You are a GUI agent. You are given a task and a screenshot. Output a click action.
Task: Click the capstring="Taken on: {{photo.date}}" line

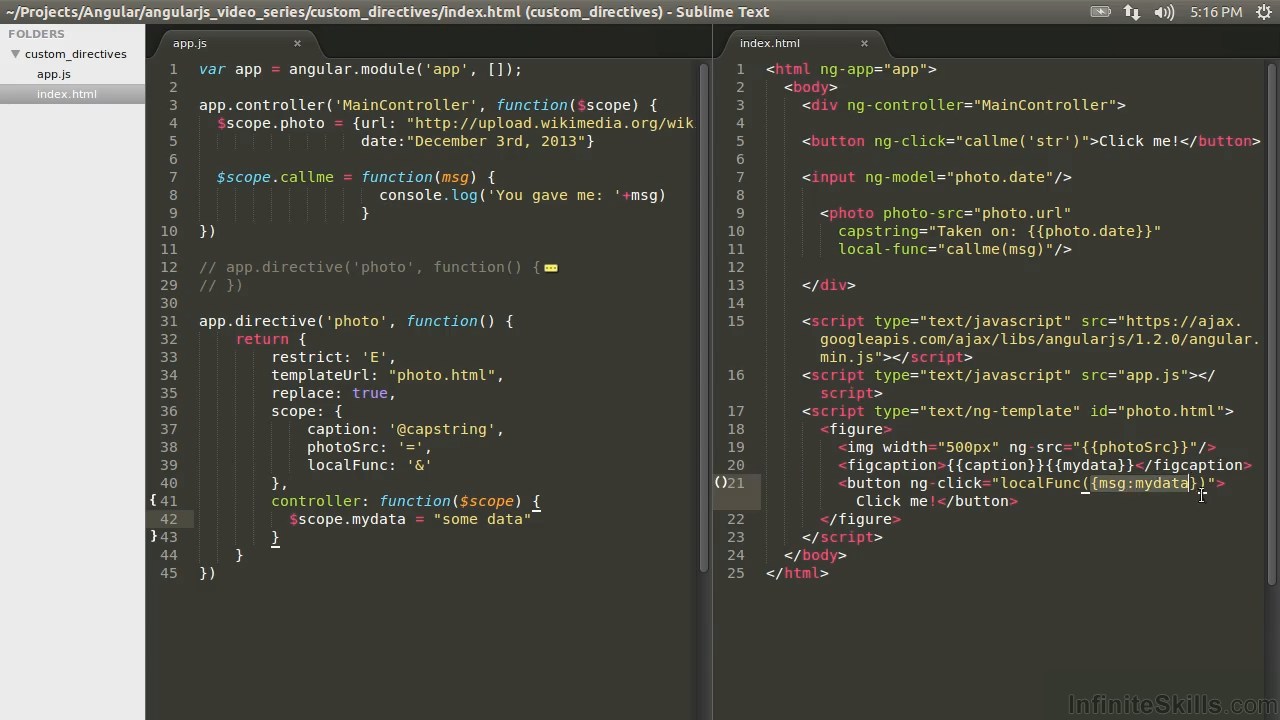999,231
